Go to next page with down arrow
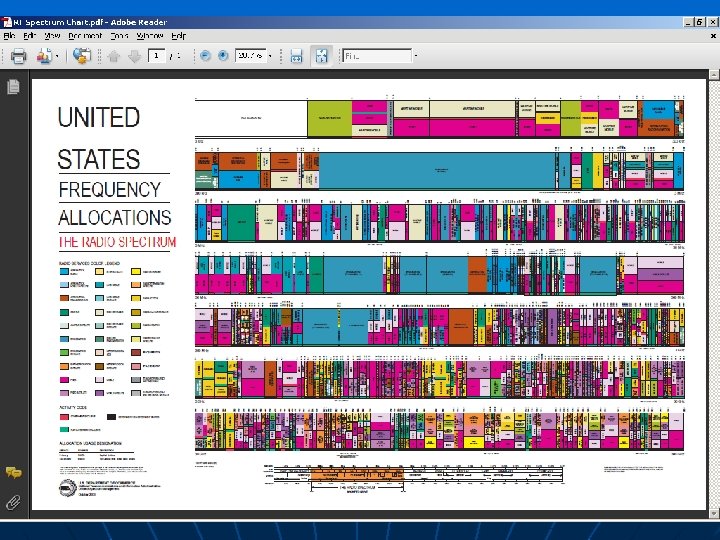The height and width of the screenshot is (540, 720). click(135, 56)
